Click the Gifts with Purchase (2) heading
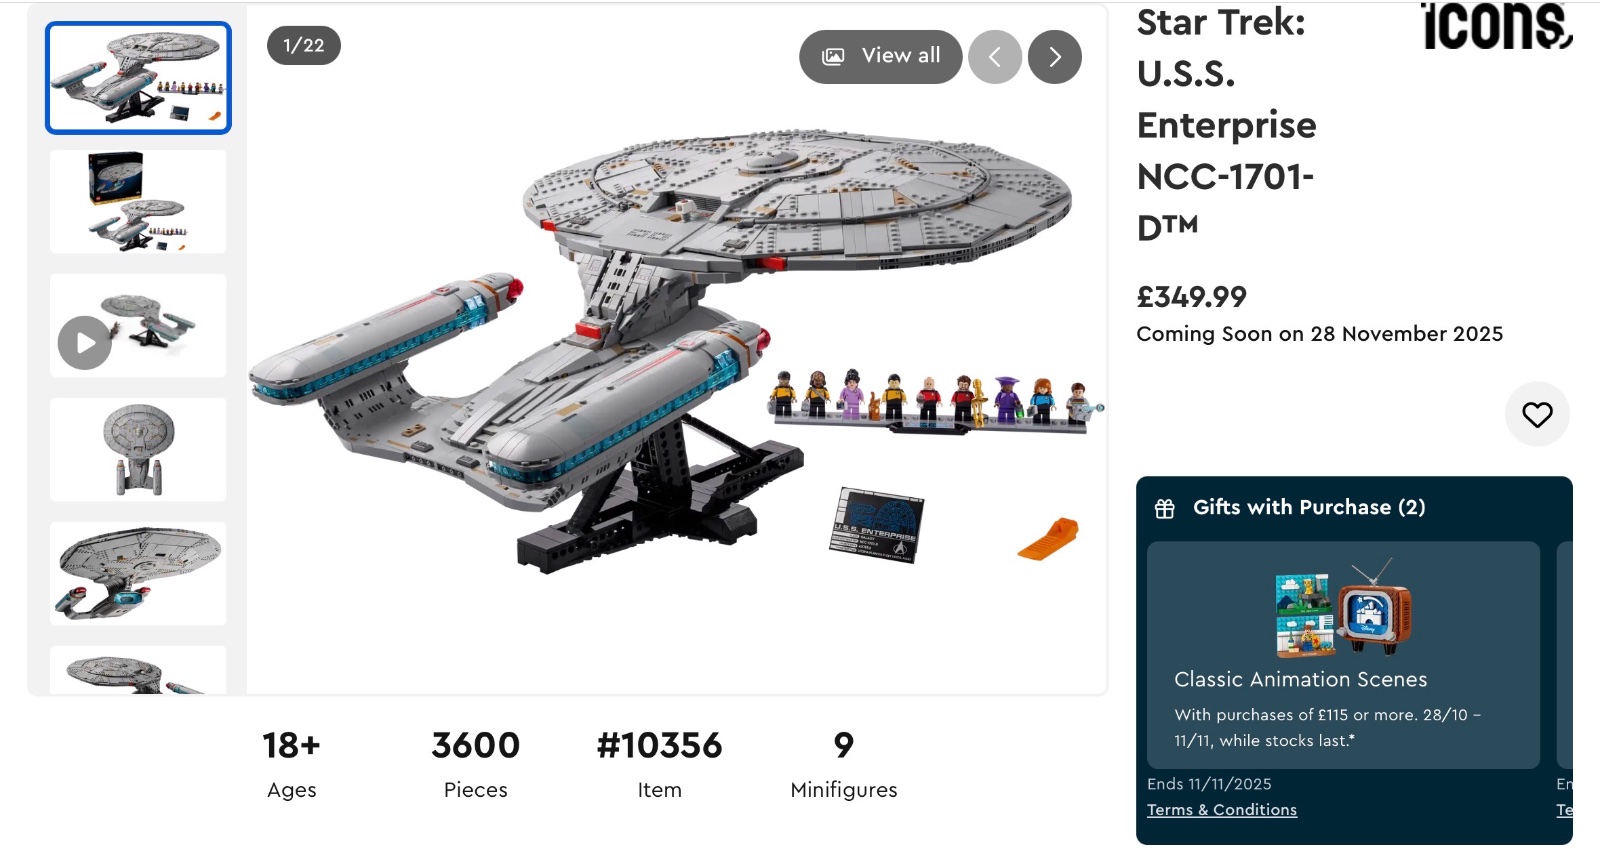Screen dimensions: 1600x849 (x=1309, y=508)
